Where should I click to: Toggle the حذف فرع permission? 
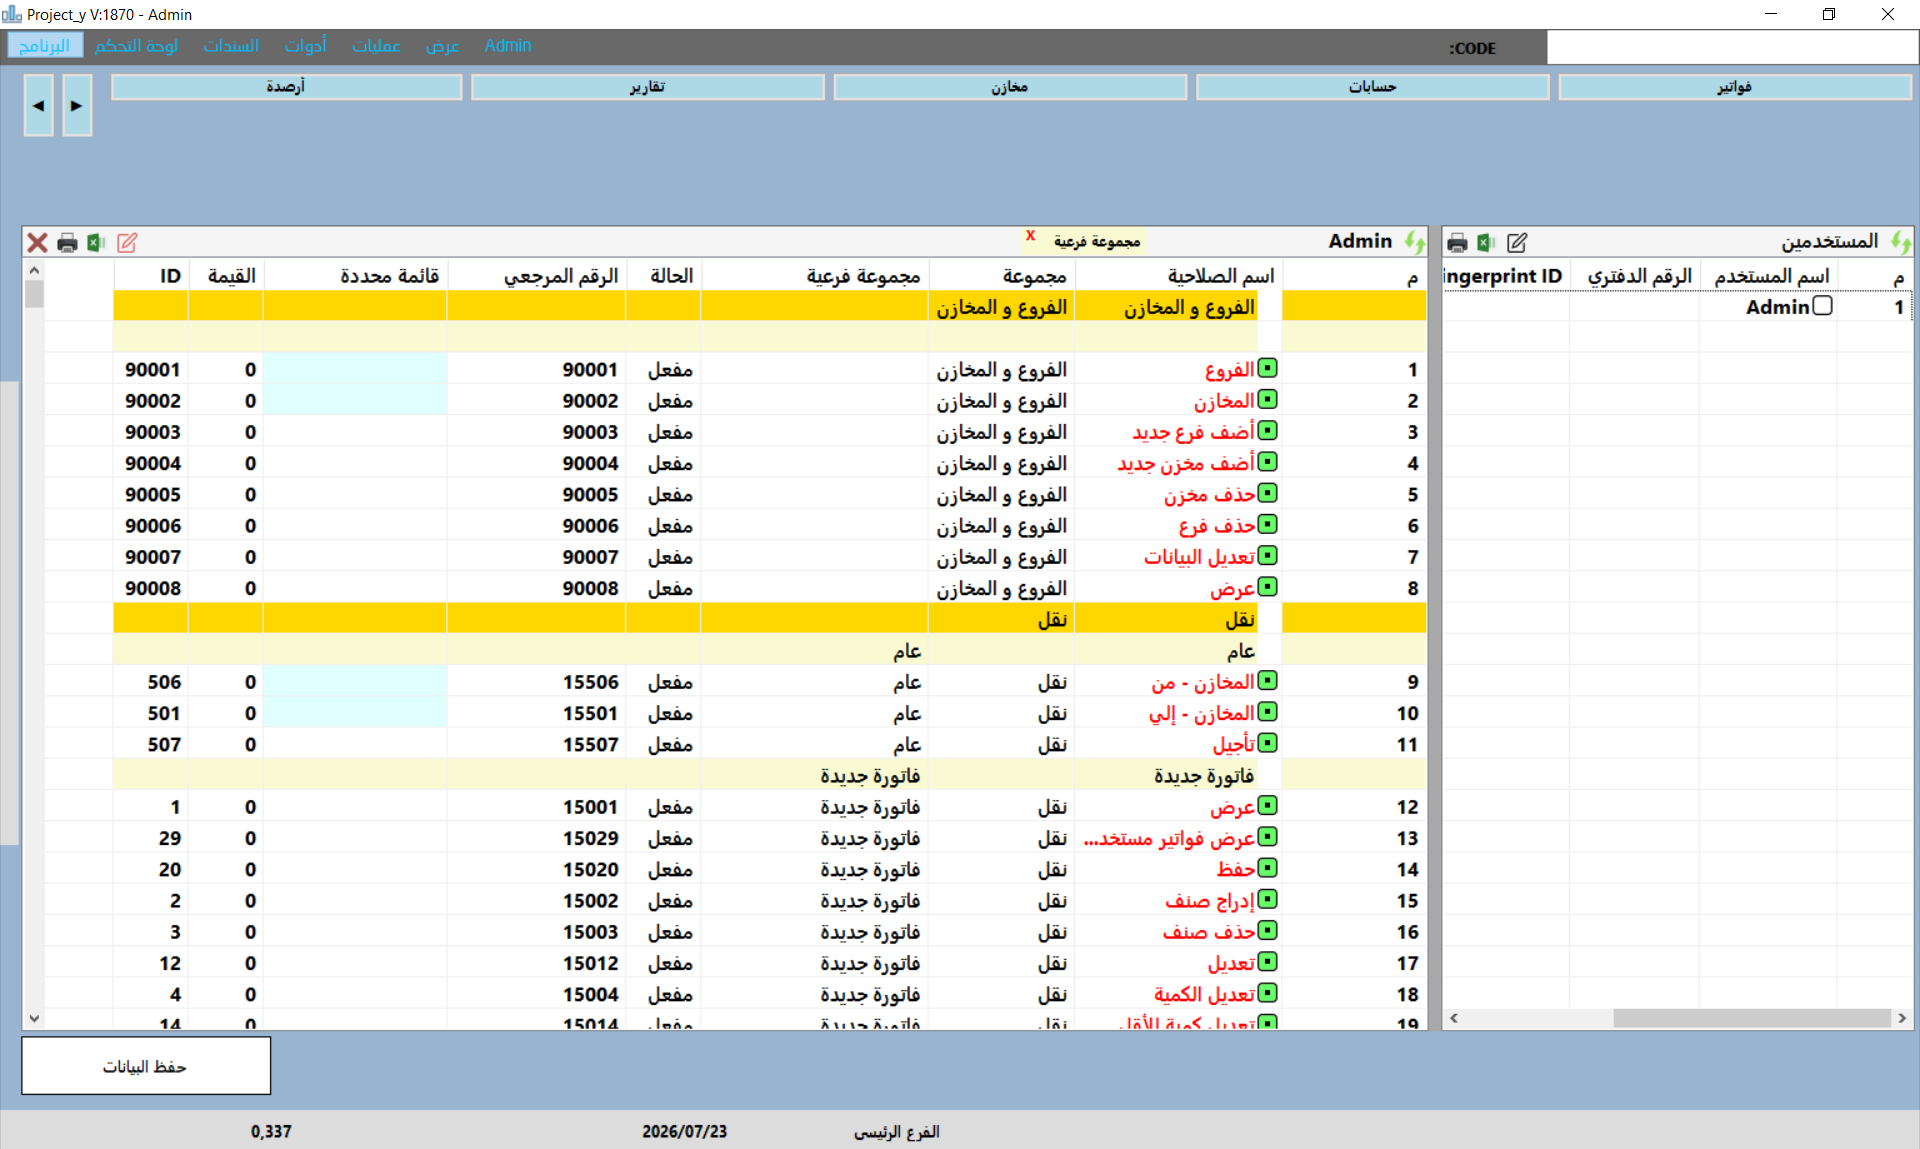coord(1267,524)
